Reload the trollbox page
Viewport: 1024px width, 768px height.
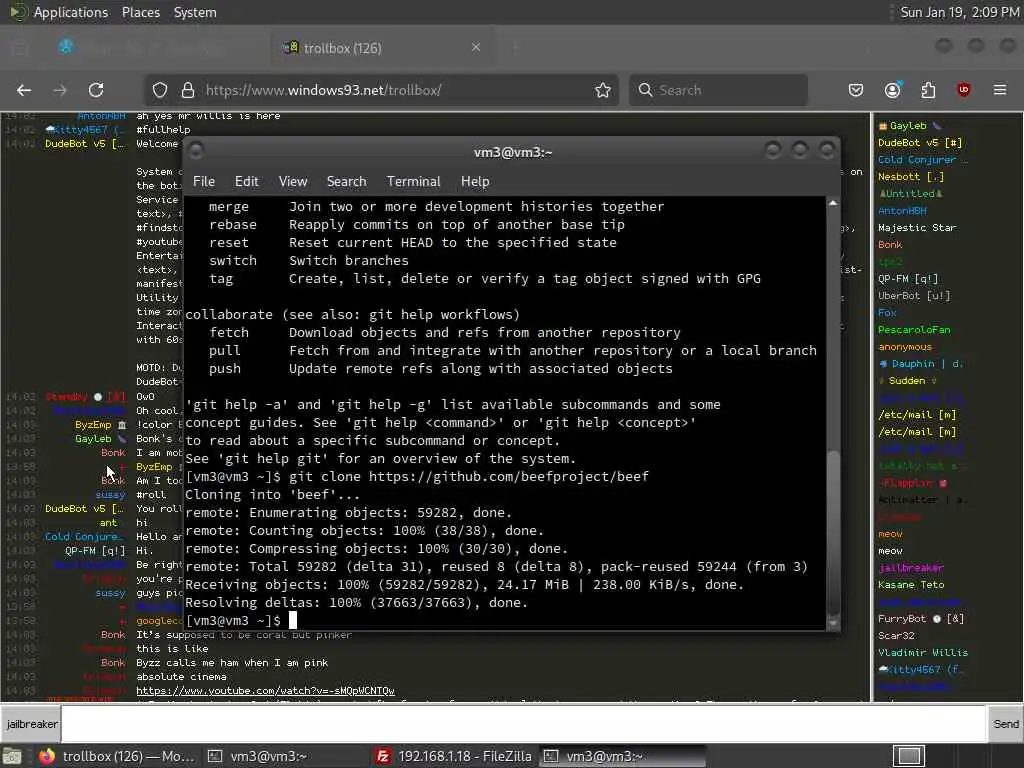pyautogui.click(x=96, y=90)
